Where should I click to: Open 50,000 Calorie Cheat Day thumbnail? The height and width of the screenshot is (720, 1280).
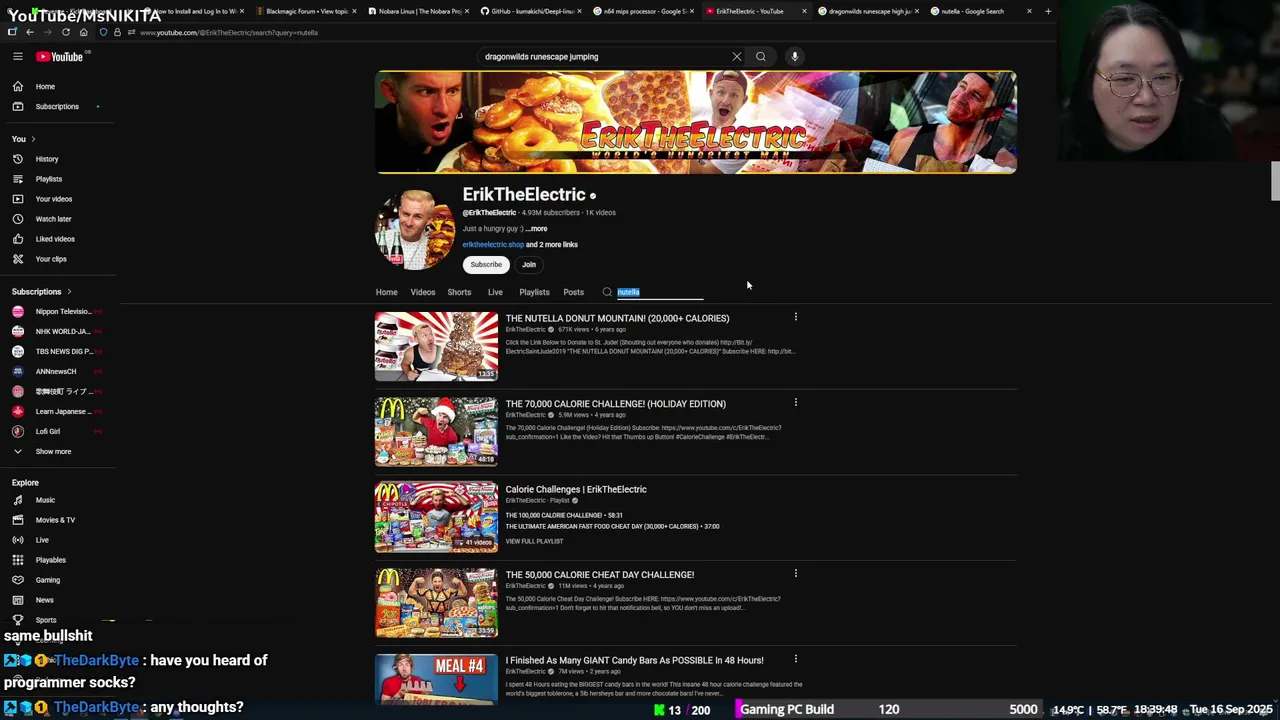click(436, 603)
